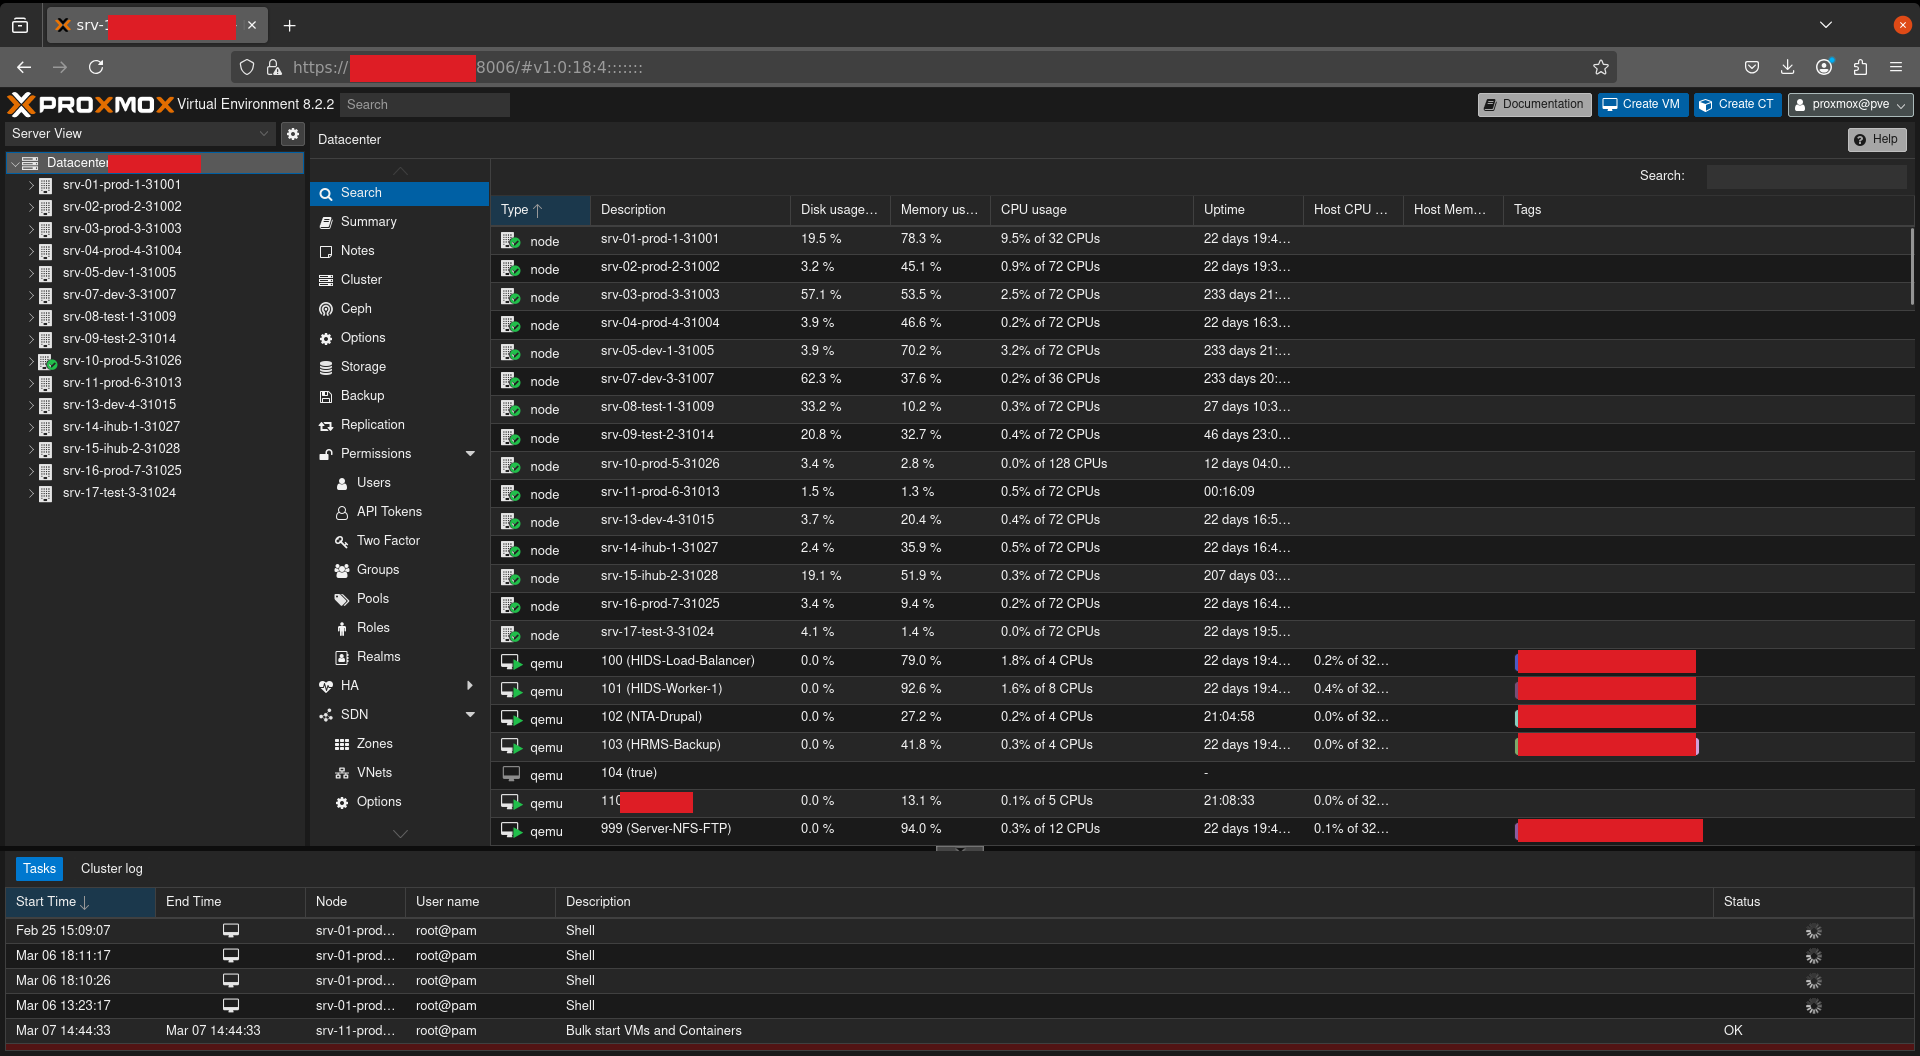Open the Pools entry

tap(399, 599)
